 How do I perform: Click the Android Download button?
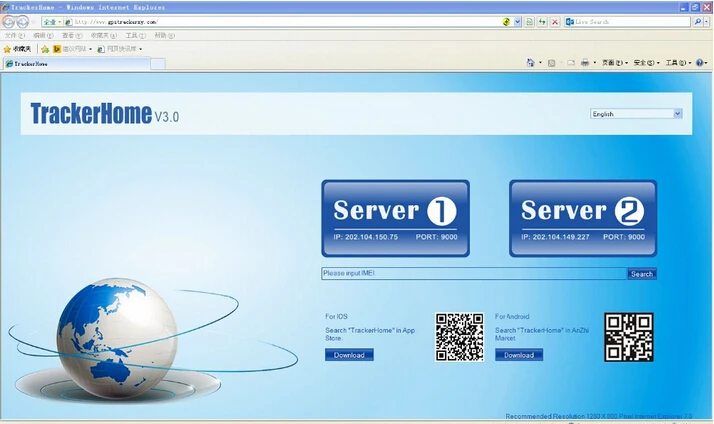coord(519,355)
